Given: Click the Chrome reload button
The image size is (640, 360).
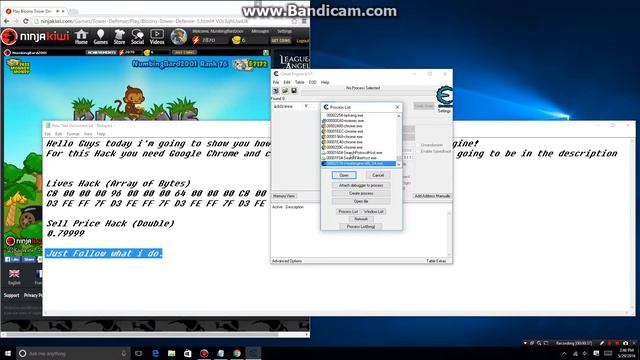Looking at the screenshot, I should [26, 21].
